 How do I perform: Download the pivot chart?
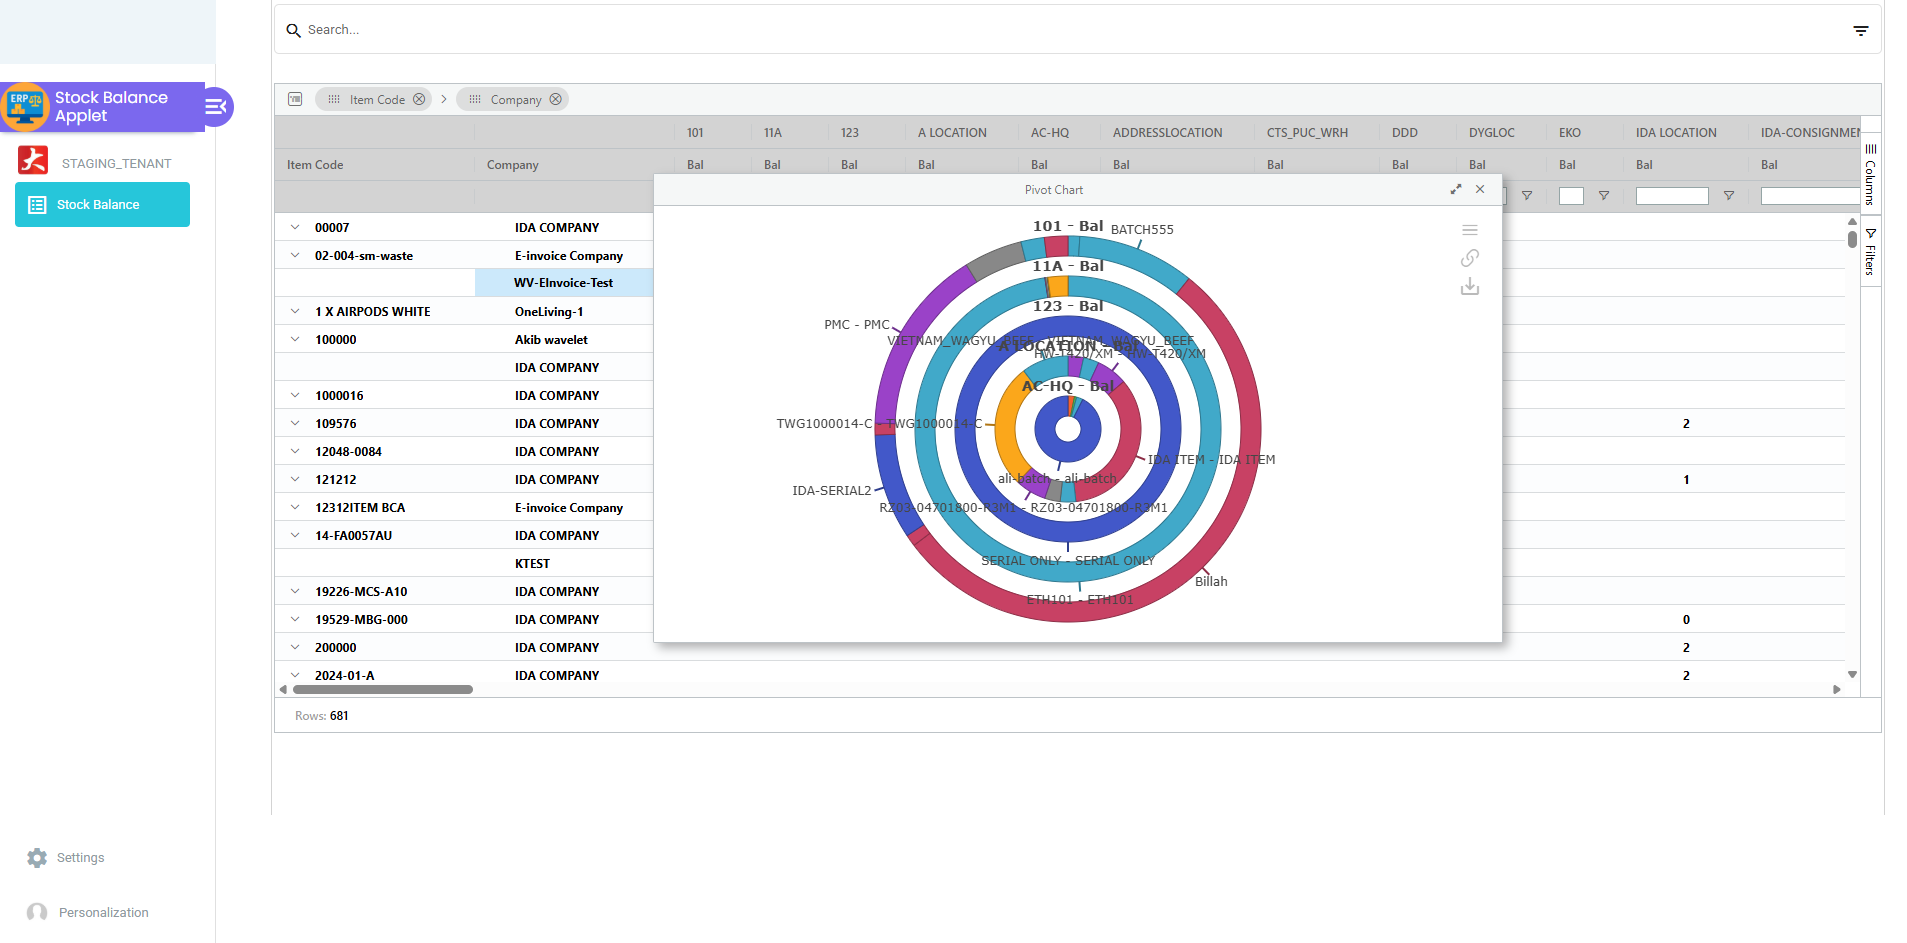click(1469, 287)
